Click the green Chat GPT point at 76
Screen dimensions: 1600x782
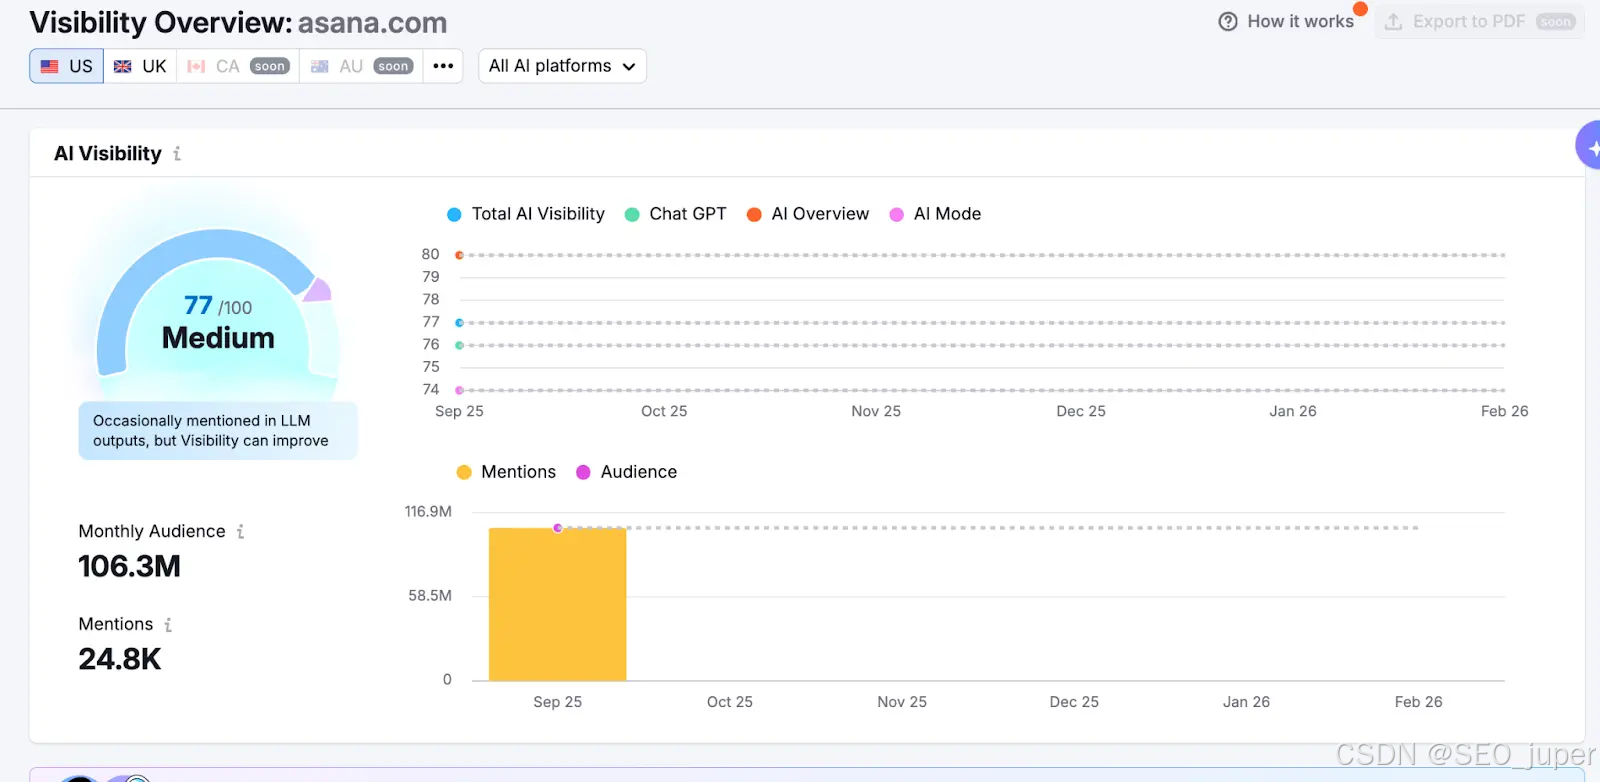(x=459, y=345)
